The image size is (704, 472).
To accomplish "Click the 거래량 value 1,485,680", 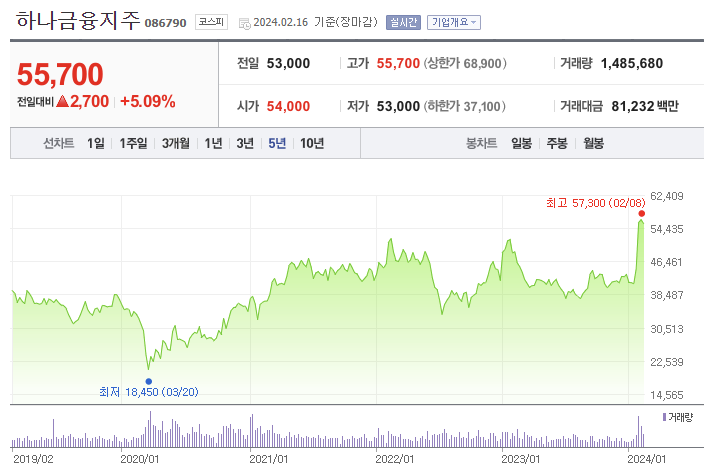I will (x=632, y=63).
